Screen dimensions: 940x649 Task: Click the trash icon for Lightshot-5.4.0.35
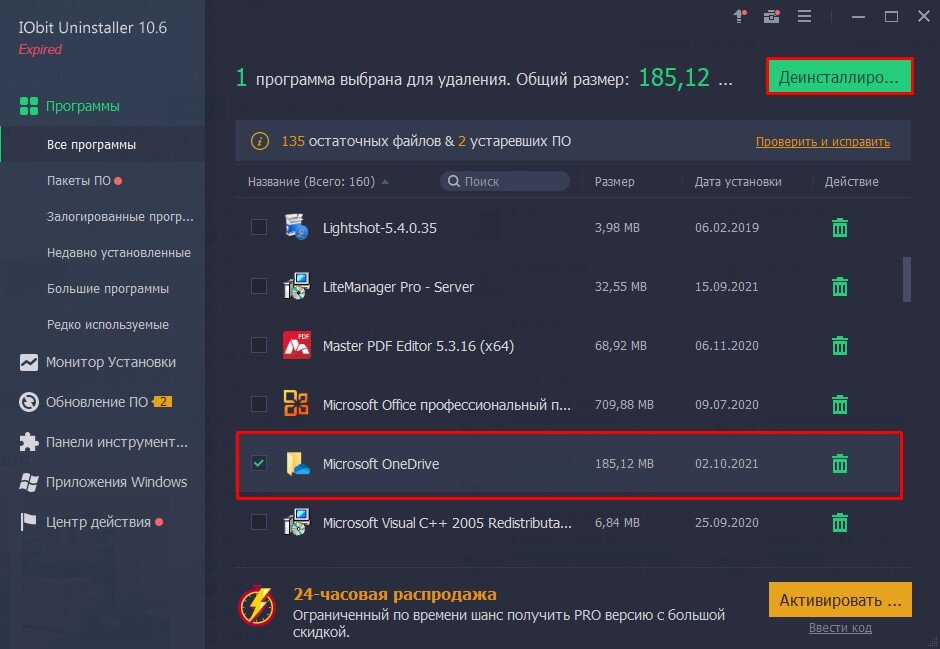click(x=839, y=228)
